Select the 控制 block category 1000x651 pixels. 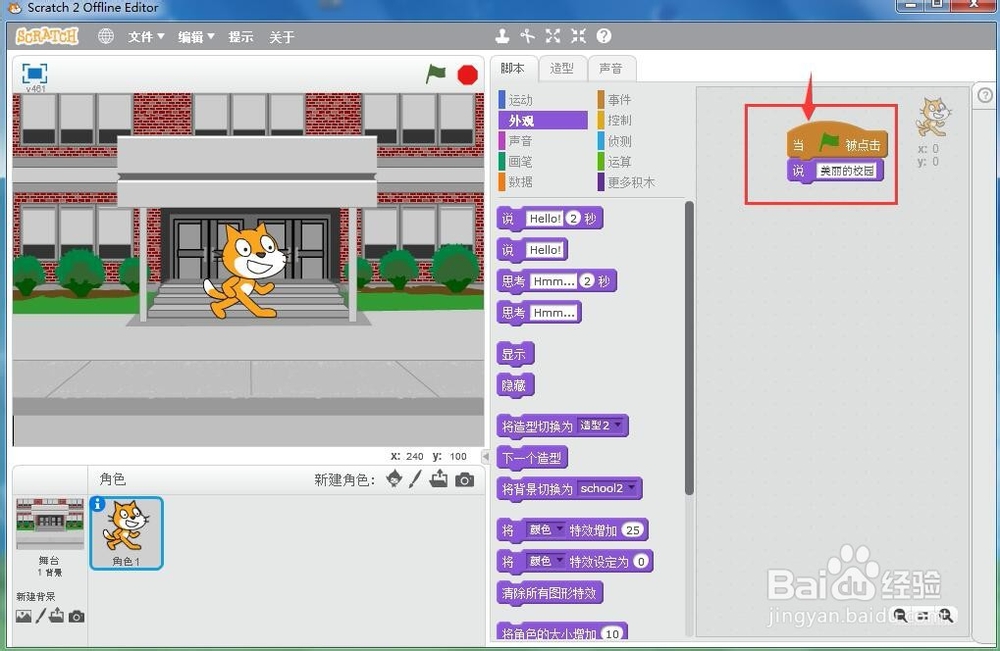tap(641, 121)
